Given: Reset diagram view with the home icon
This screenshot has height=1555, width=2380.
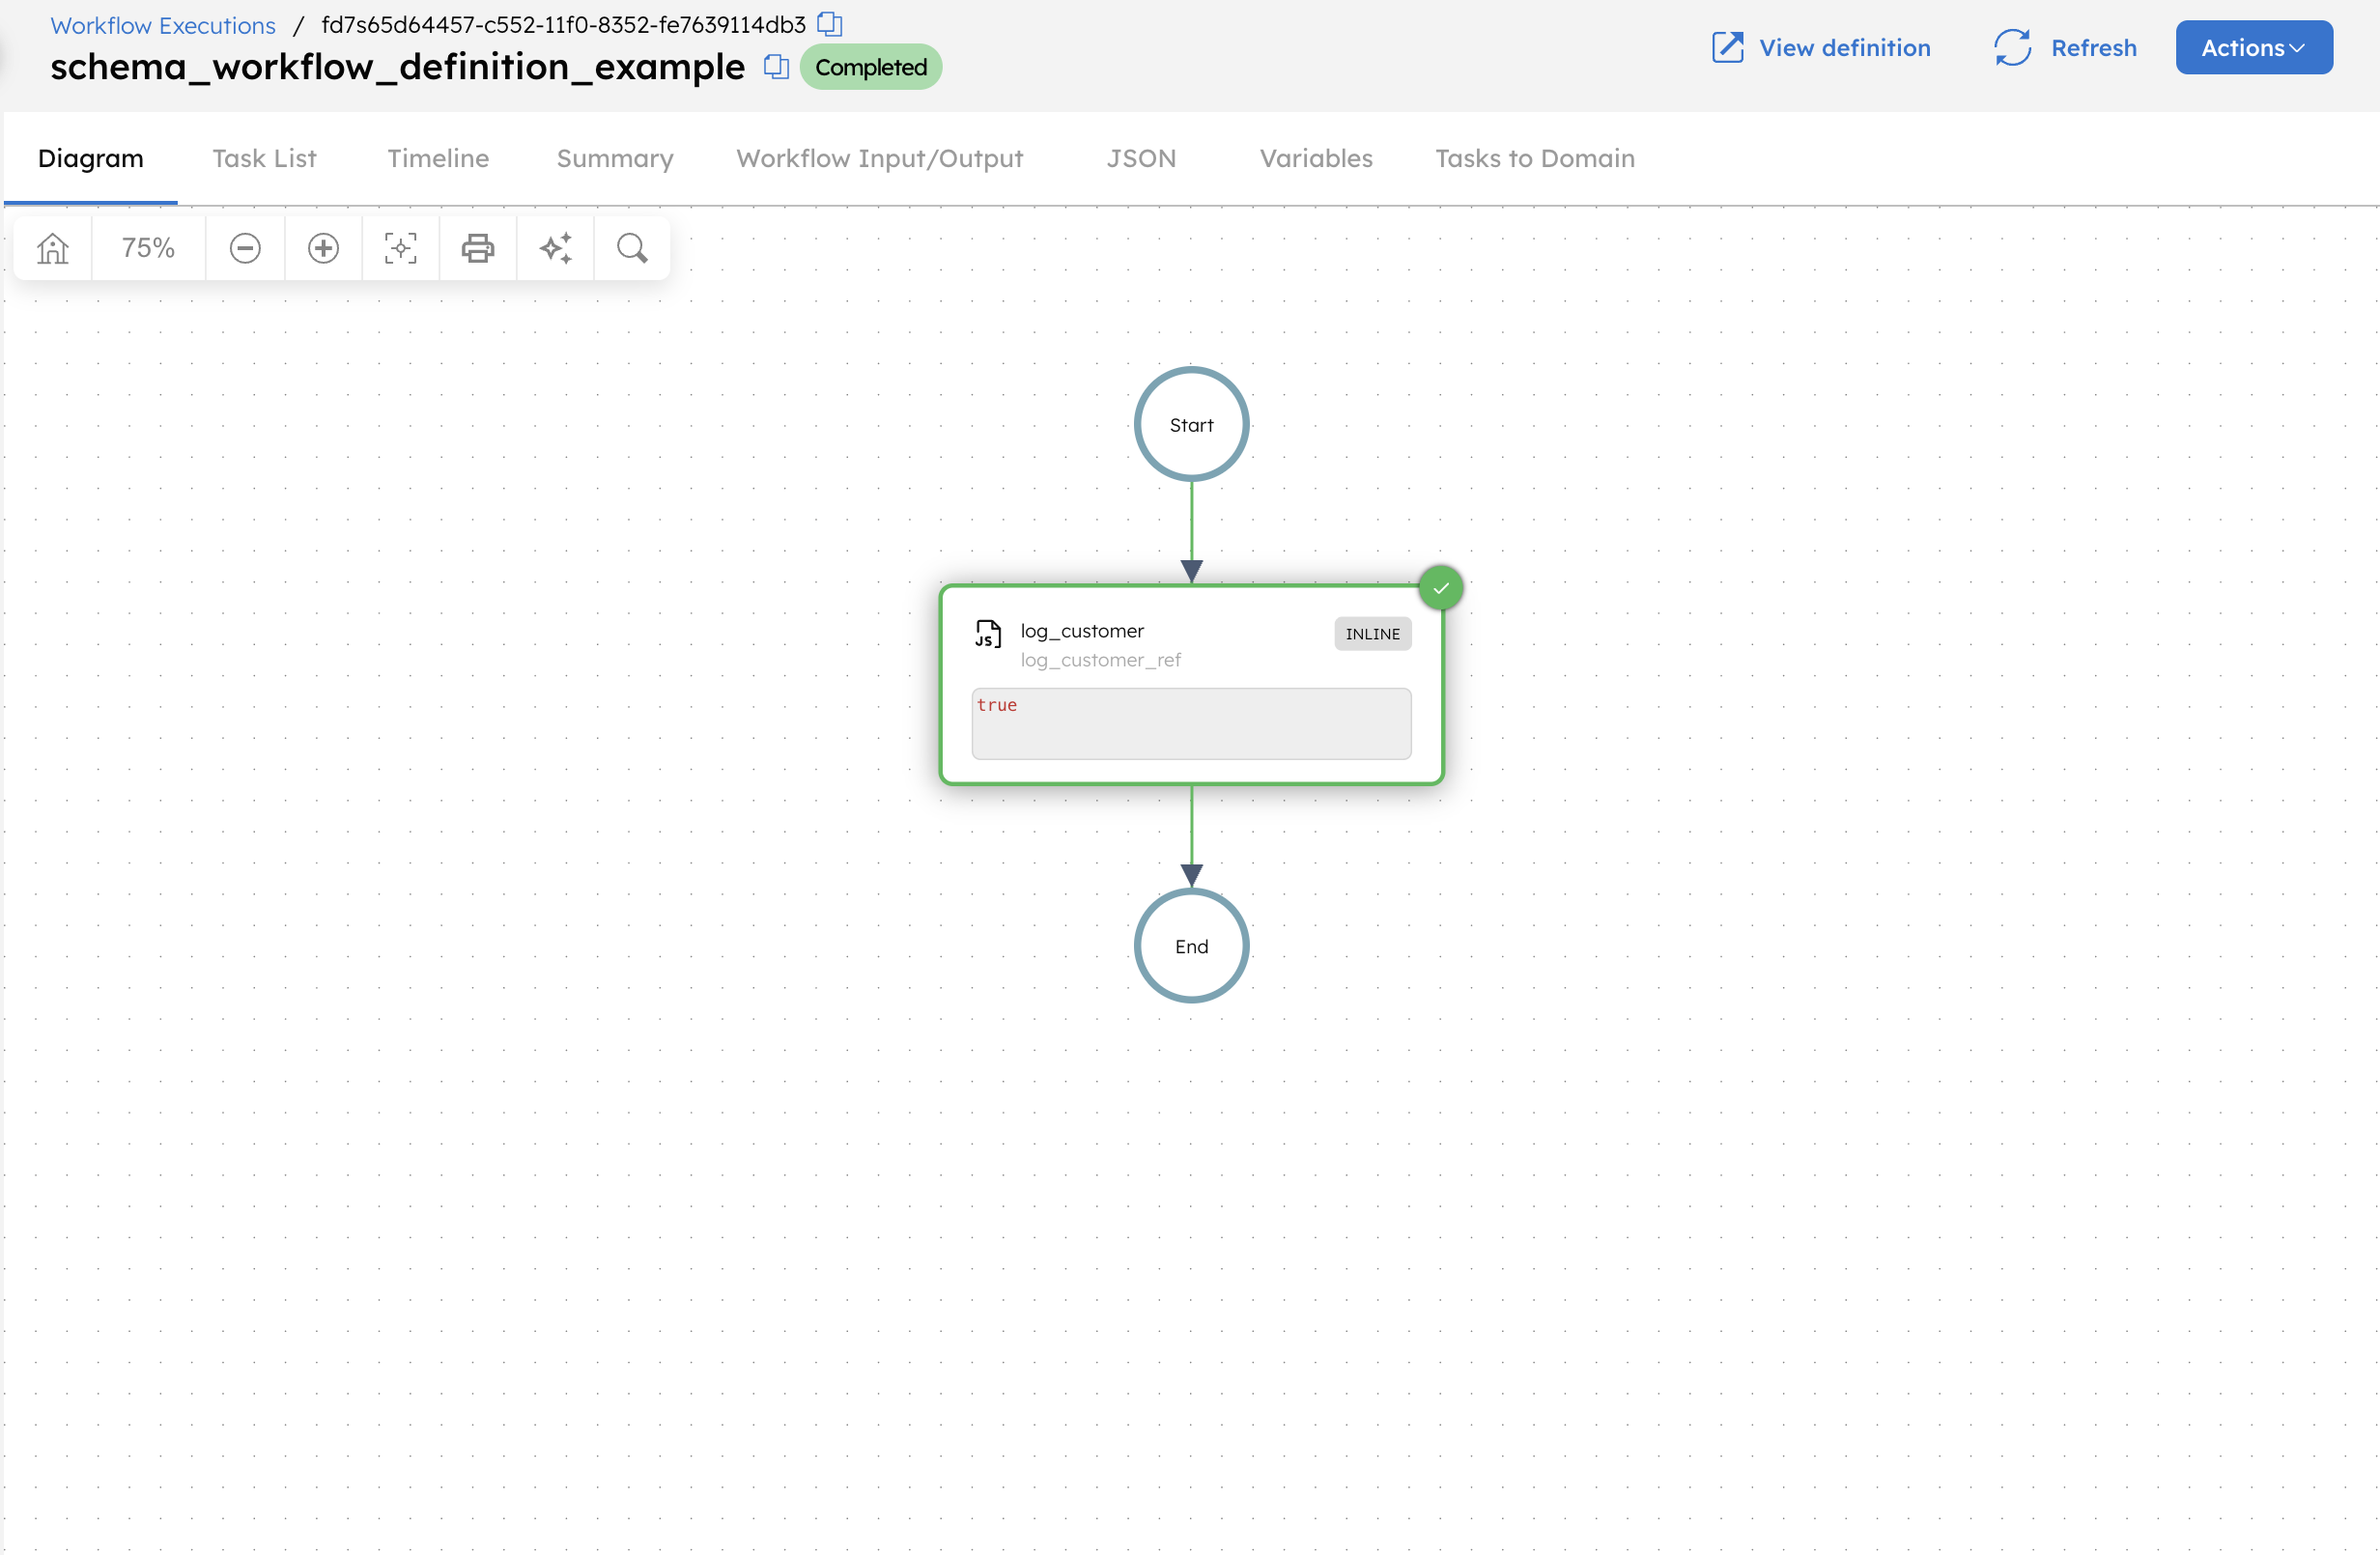Looking at the screenshot, I should coord(52,247).
